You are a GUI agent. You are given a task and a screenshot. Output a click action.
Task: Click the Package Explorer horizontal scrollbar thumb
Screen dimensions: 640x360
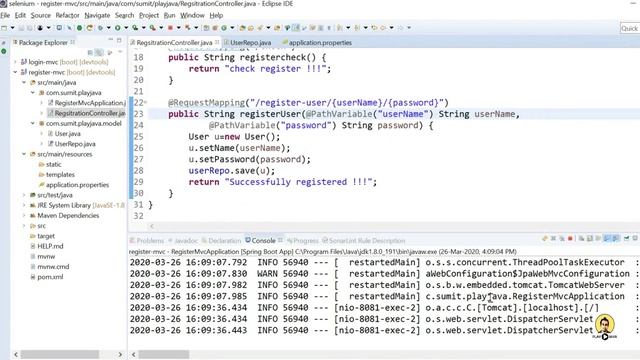tap(60, 354)
